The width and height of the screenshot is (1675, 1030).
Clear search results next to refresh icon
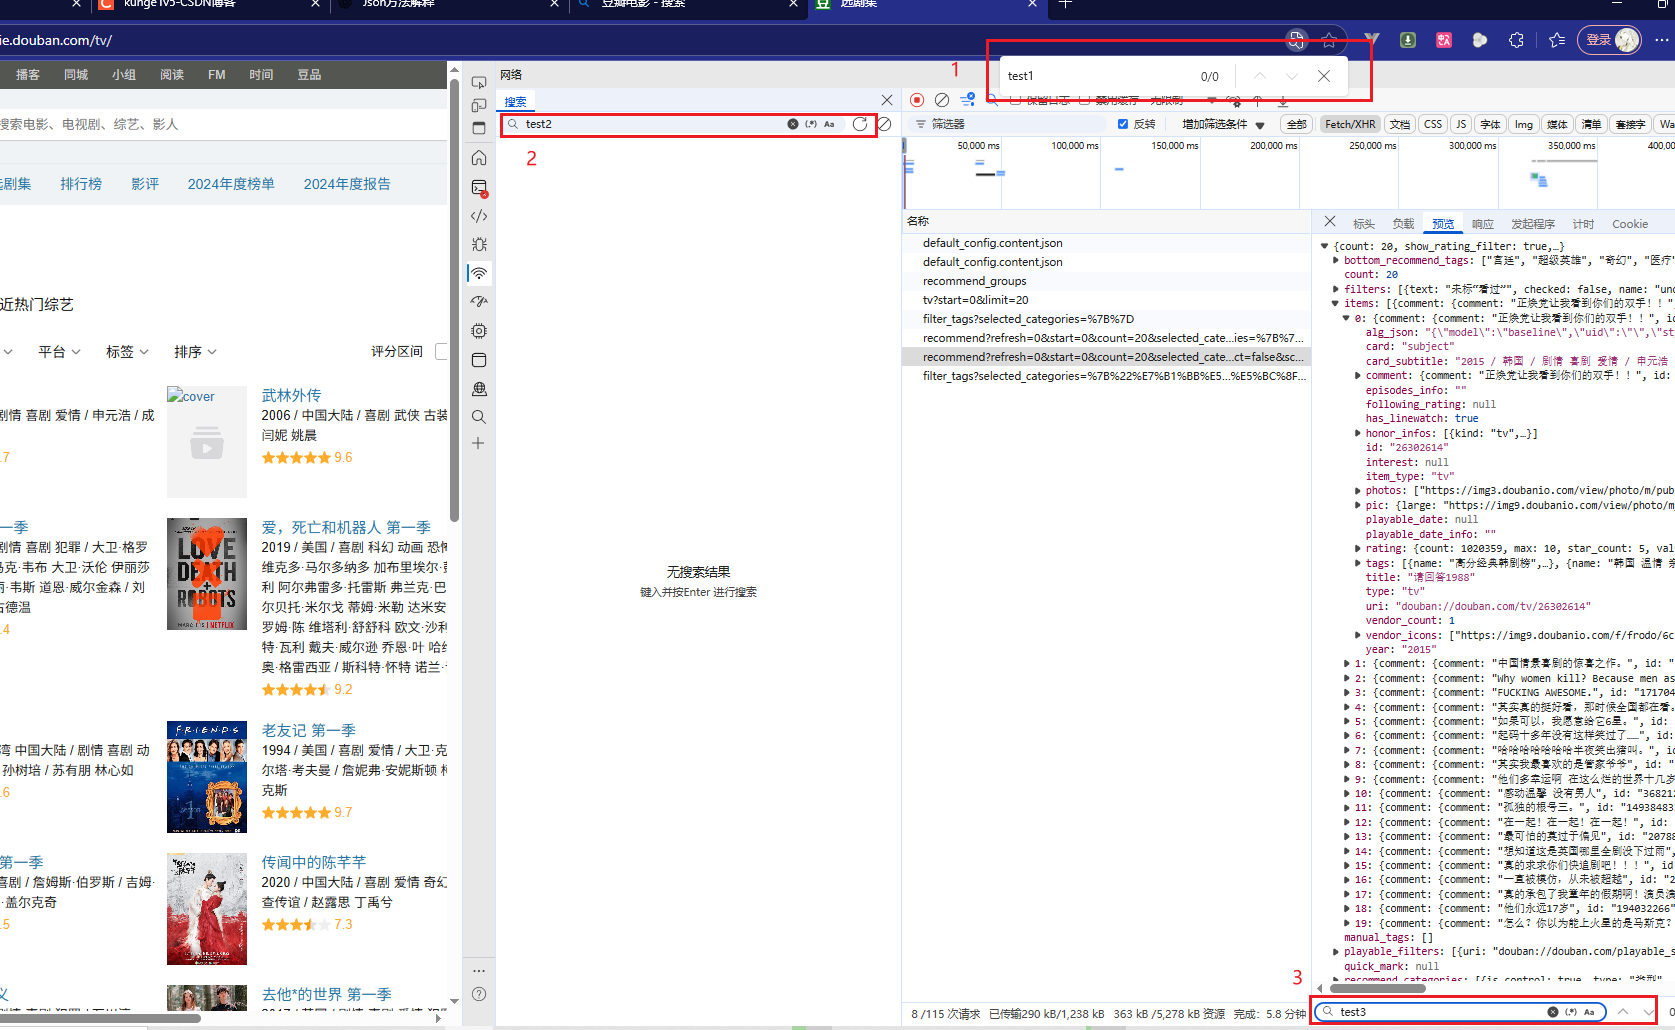coord(884,124)
